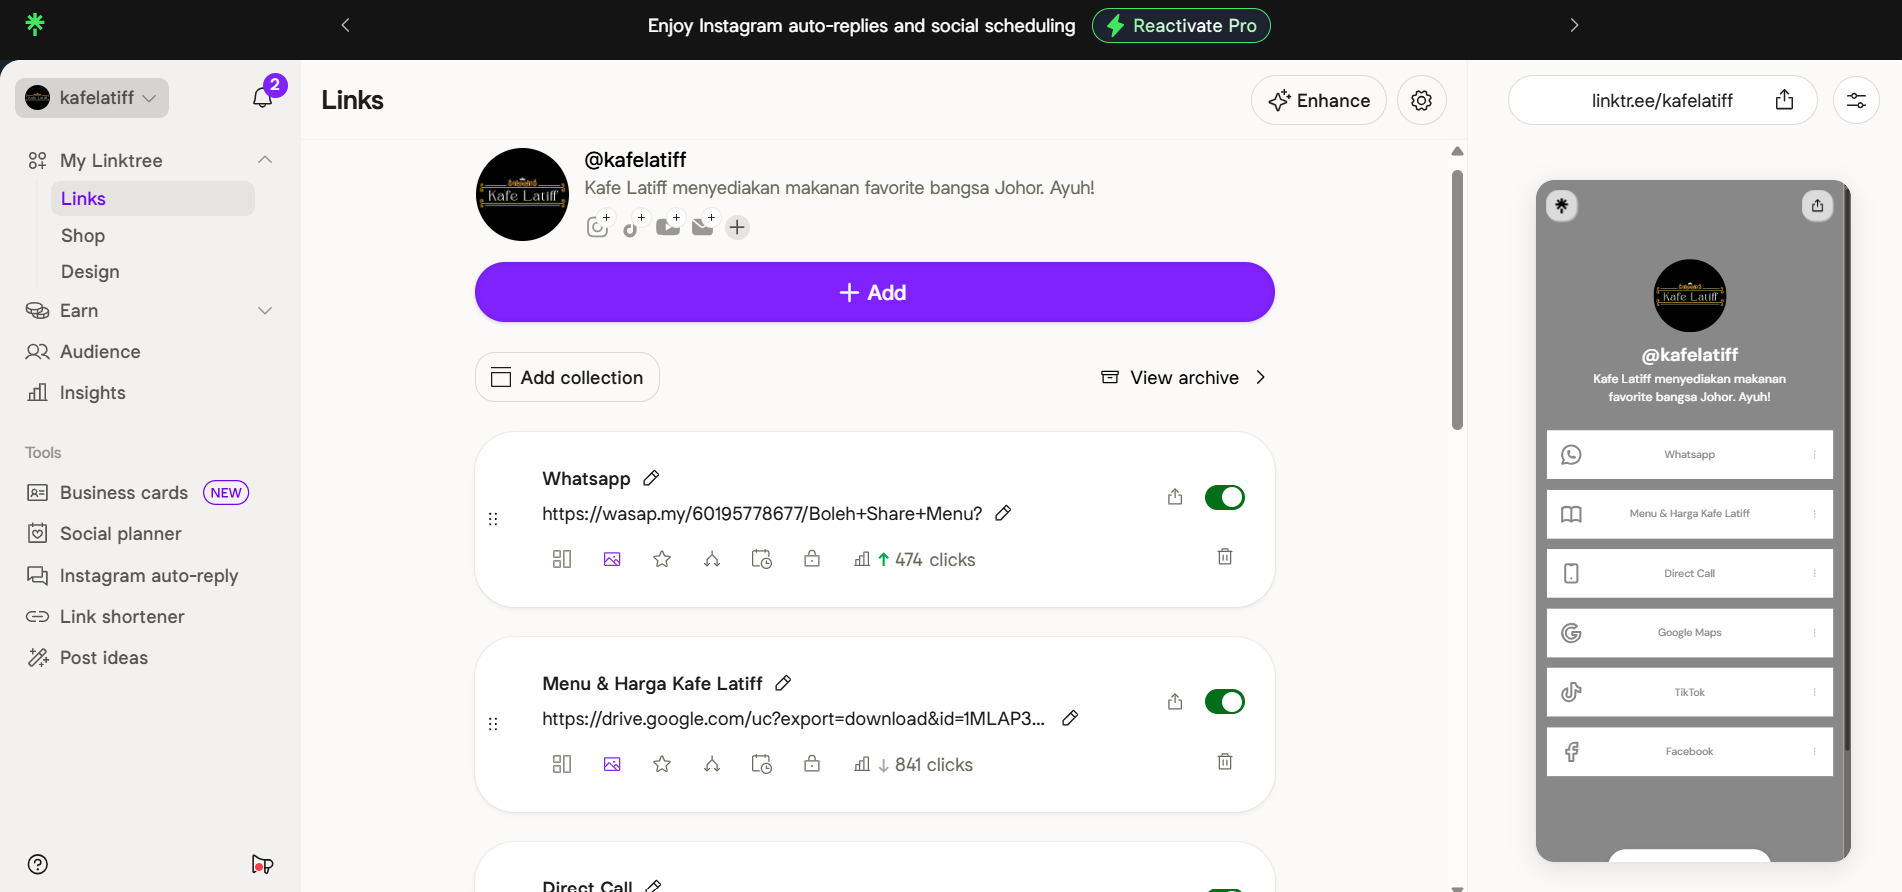The height and width of the screenshot is (892, 1902).
Task: Click Reactivate Pro button
Action: point(1181,25)
